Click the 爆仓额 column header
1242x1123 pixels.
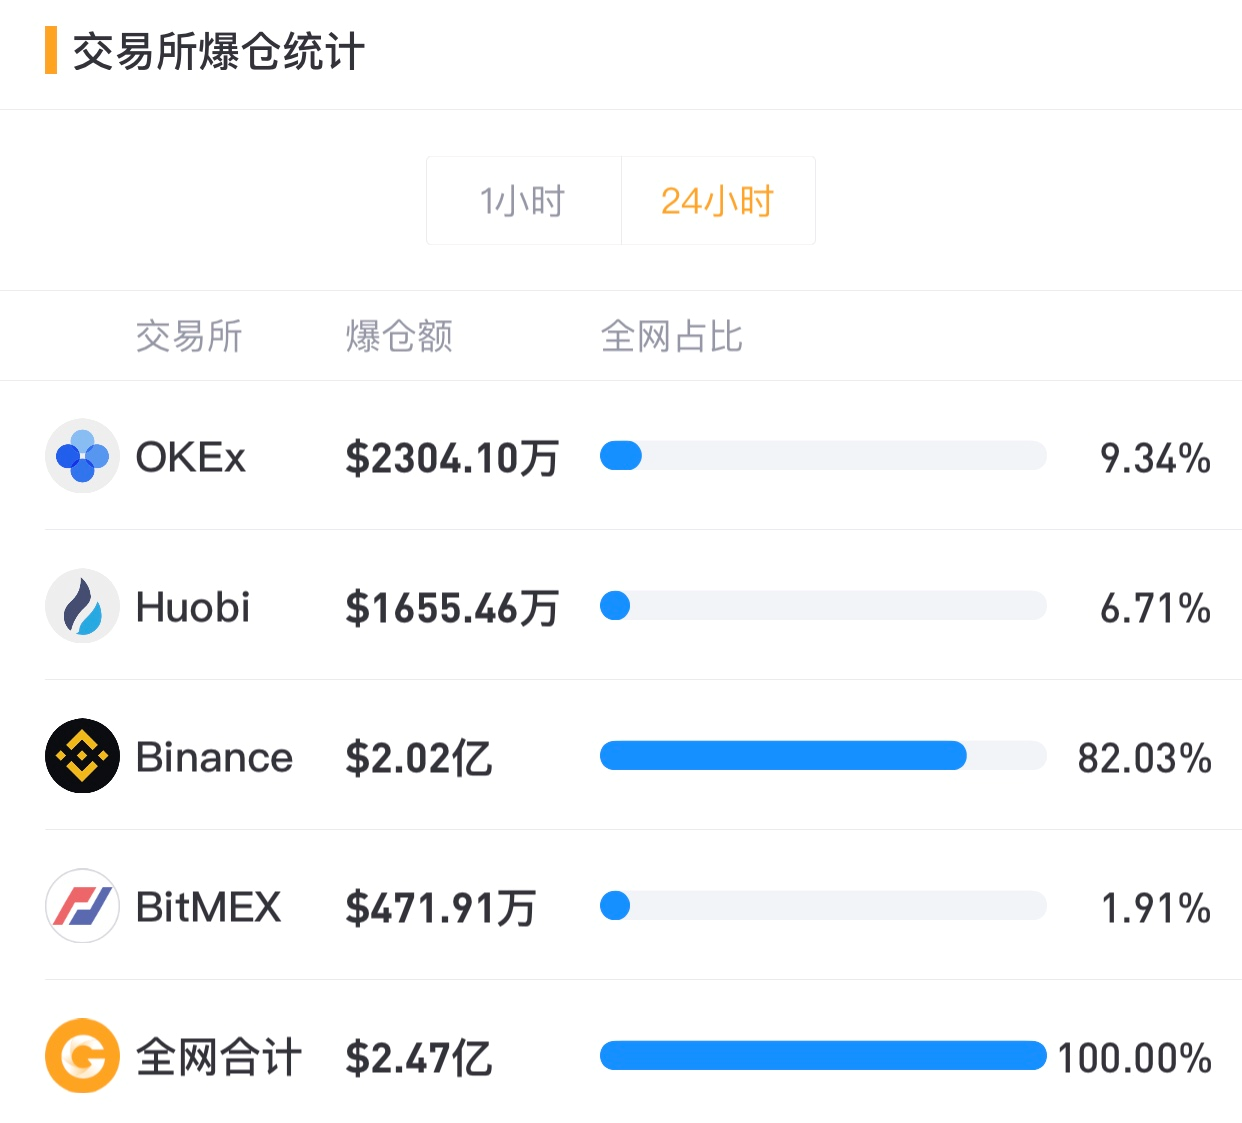(x=398, y=336)
